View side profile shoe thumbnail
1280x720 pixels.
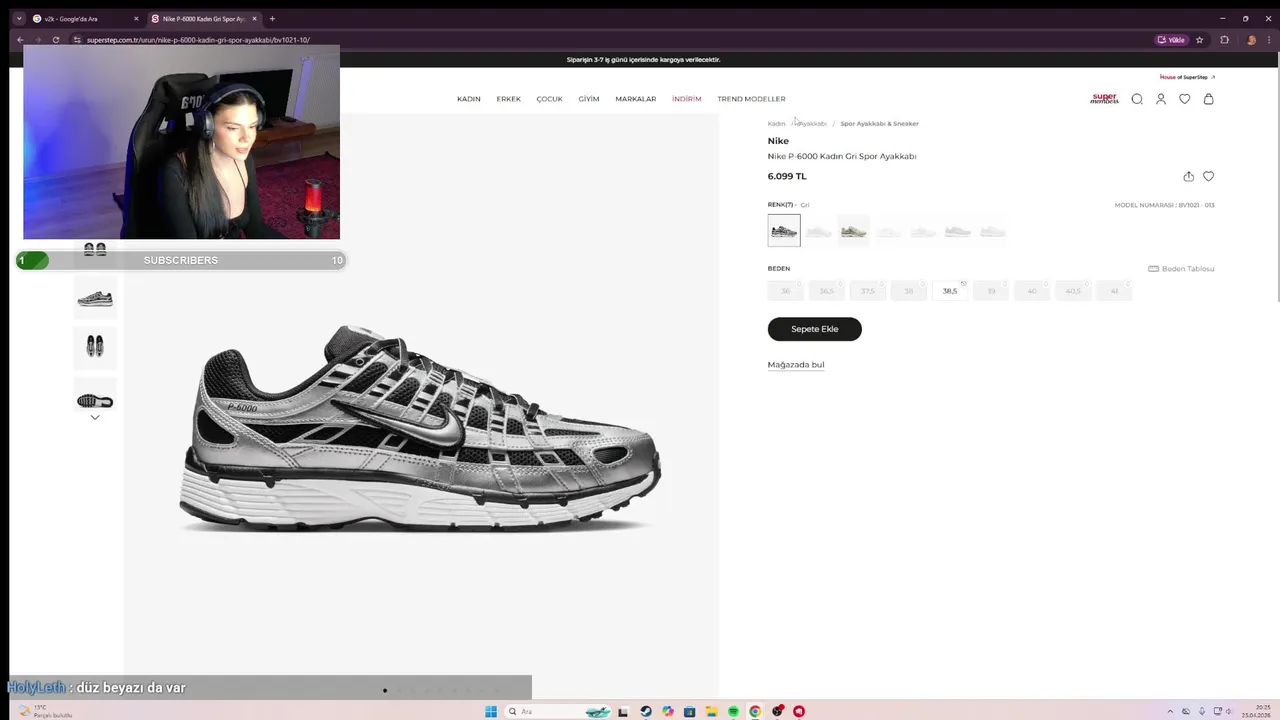point(95,298)
